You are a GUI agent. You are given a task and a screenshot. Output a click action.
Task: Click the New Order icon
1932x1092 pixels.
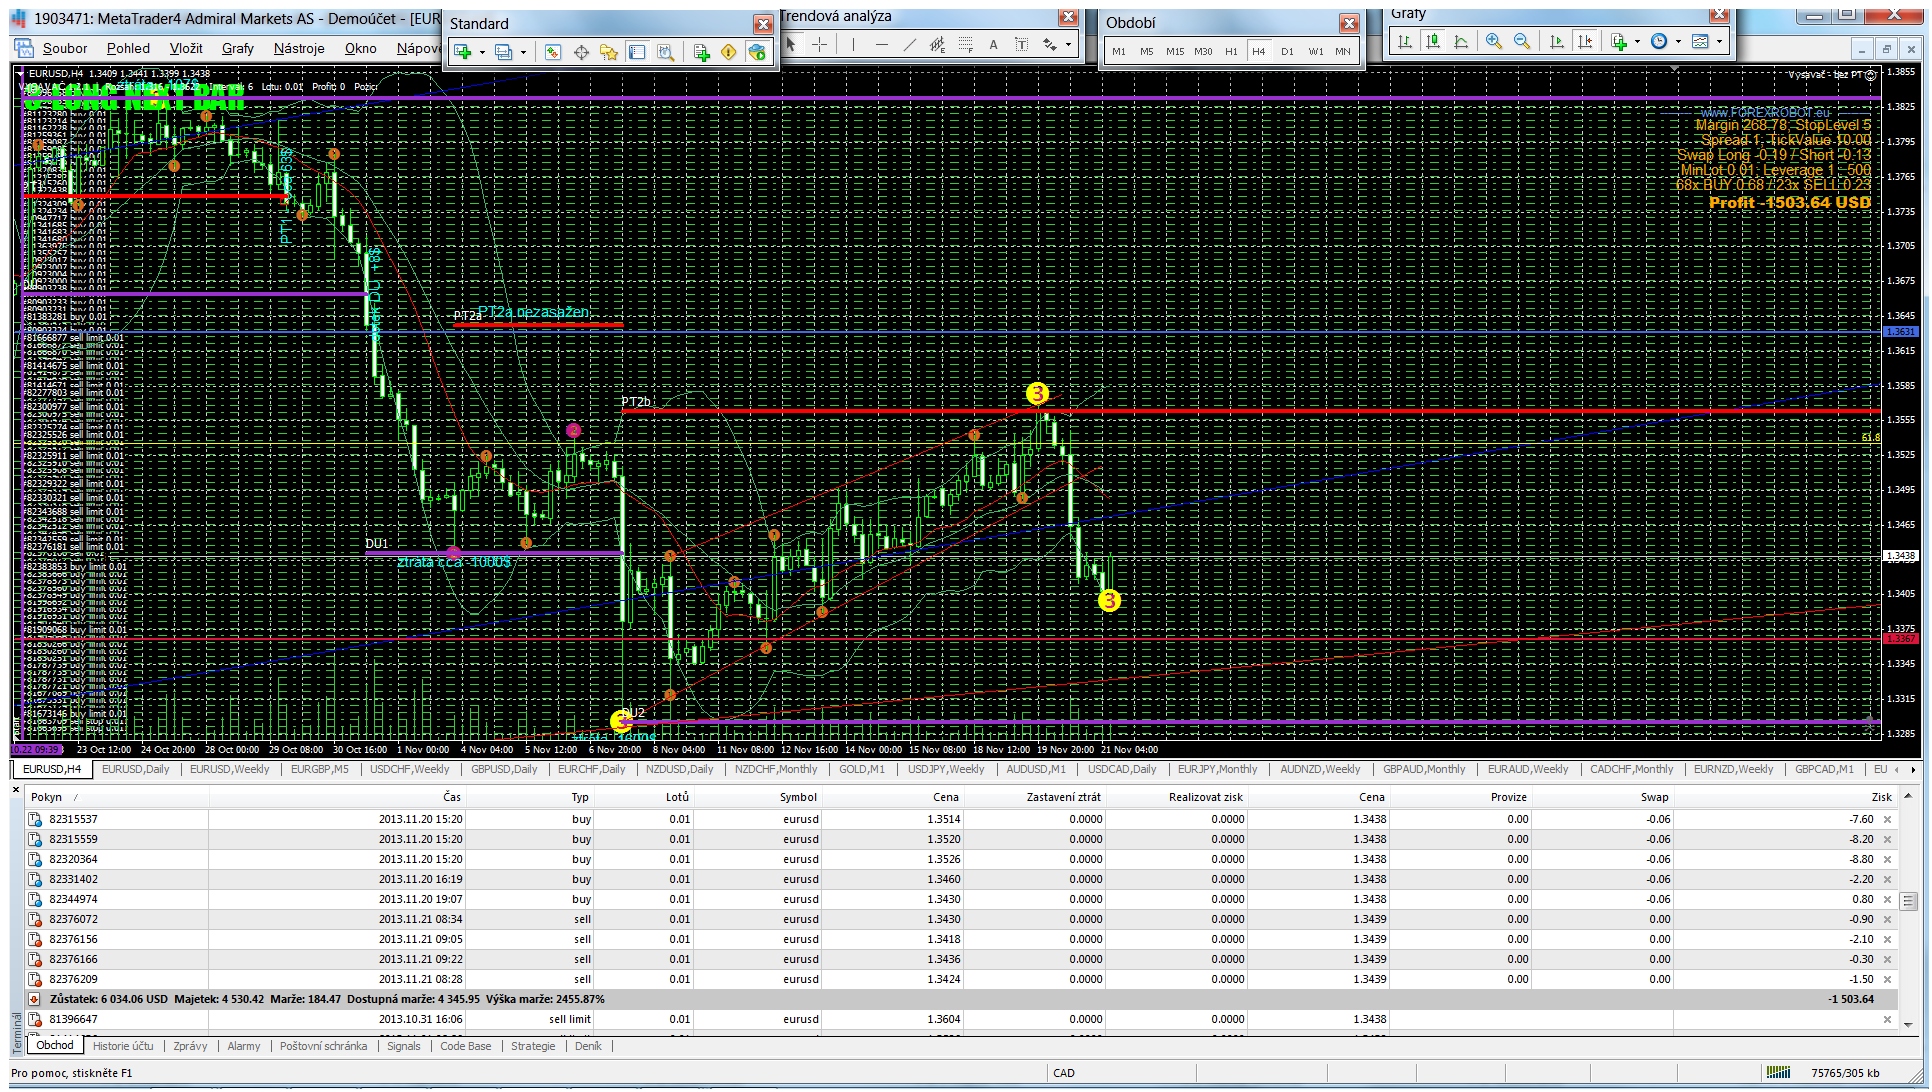click(701, 52)
